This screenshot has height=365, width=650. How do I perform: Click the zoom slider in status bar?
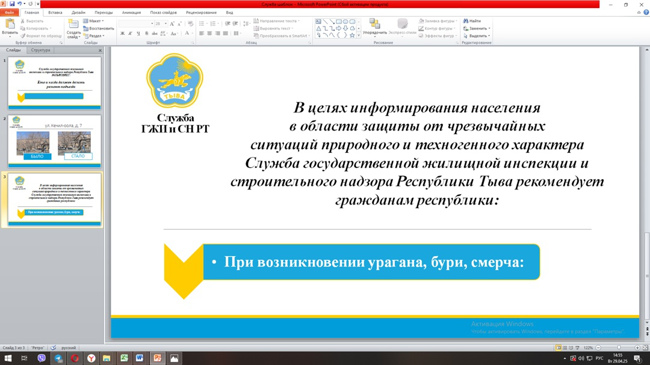point(618,348)
